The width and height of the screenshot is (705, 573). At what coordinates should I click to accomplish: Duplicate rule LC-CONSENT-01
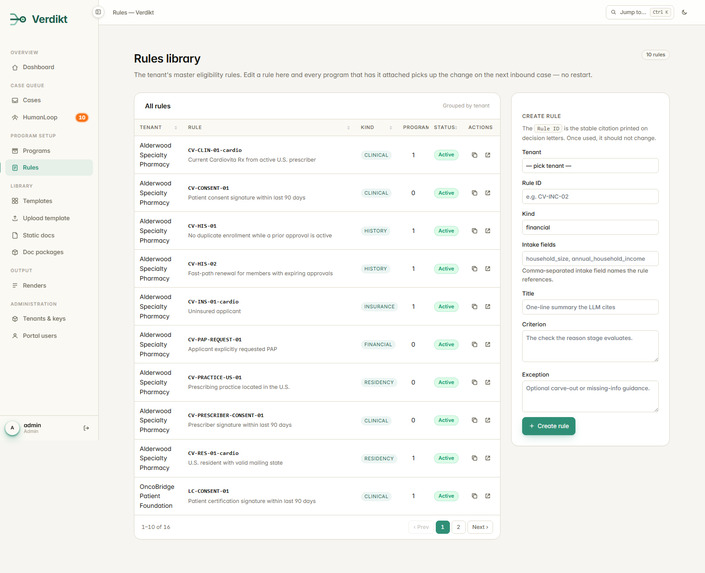474,496
